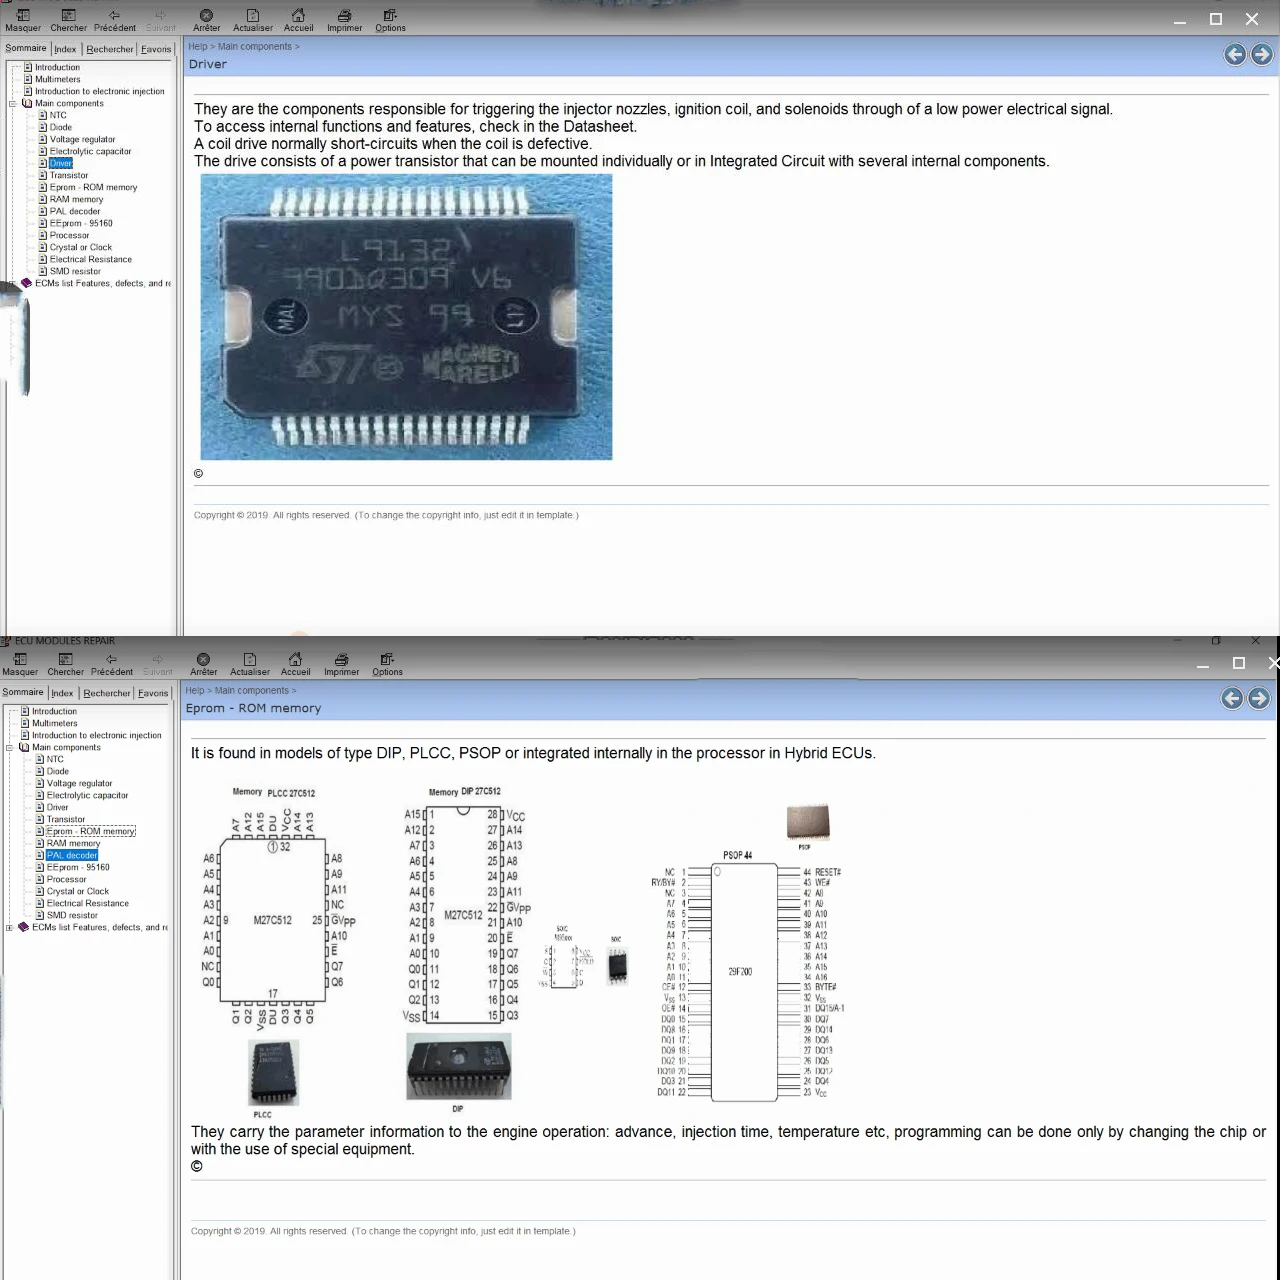The width and height of the screenshot is (1280, 1280).
Task: Switch to the Index tab
Action: click(x=65, y=48)
